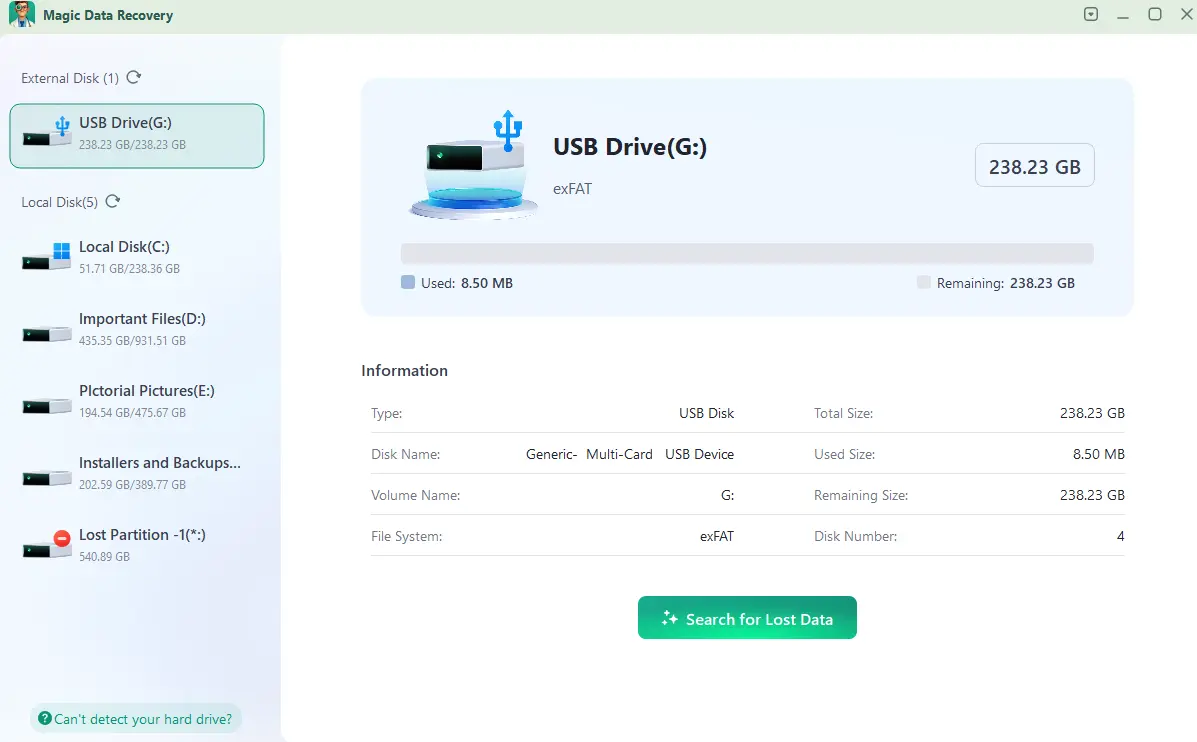
Task: Click the disk usage progress bar
Action: [x=747, y=253]
